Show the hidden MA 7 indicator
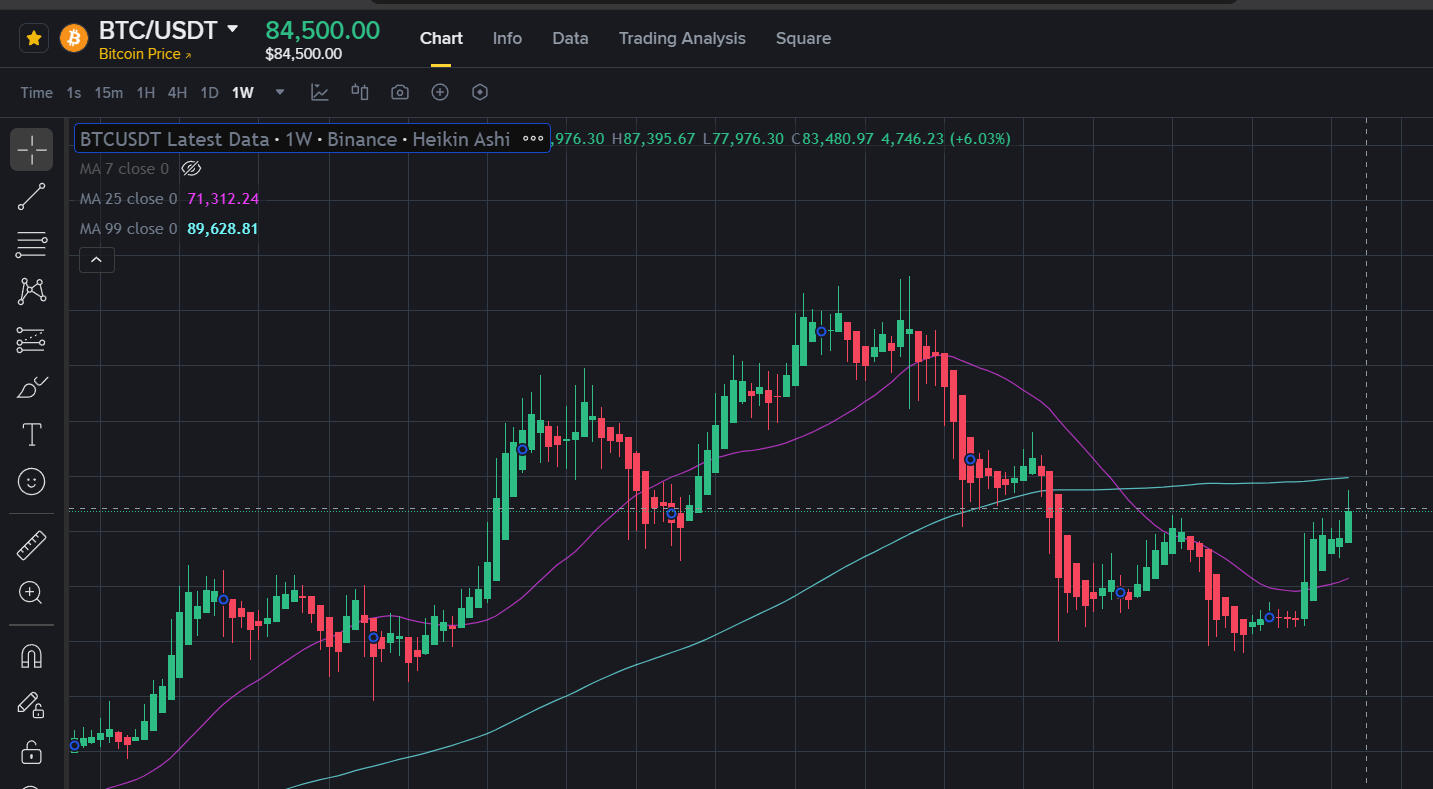1433x789 pixels. 192,169
